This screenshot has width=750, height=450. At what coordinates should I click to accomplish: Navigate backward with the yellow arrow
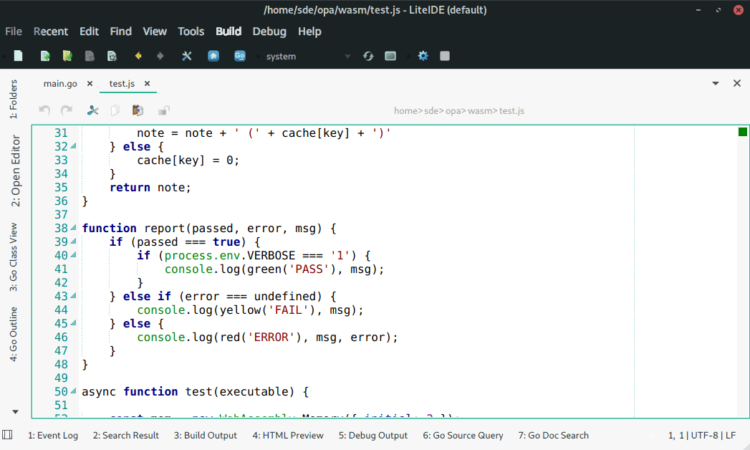(x=138, y=56)
